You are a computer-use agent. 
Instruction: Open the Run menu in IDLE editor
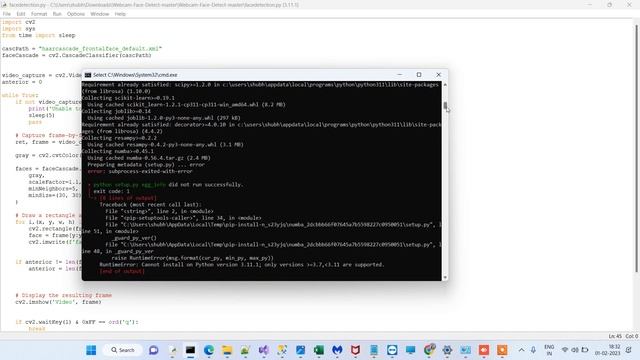coord(57,14)
